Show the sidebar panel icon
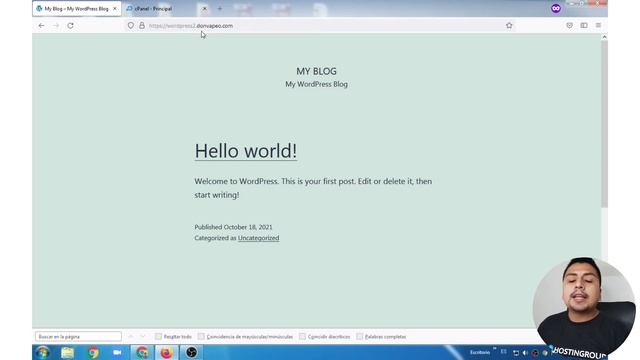 pos(584,25)
